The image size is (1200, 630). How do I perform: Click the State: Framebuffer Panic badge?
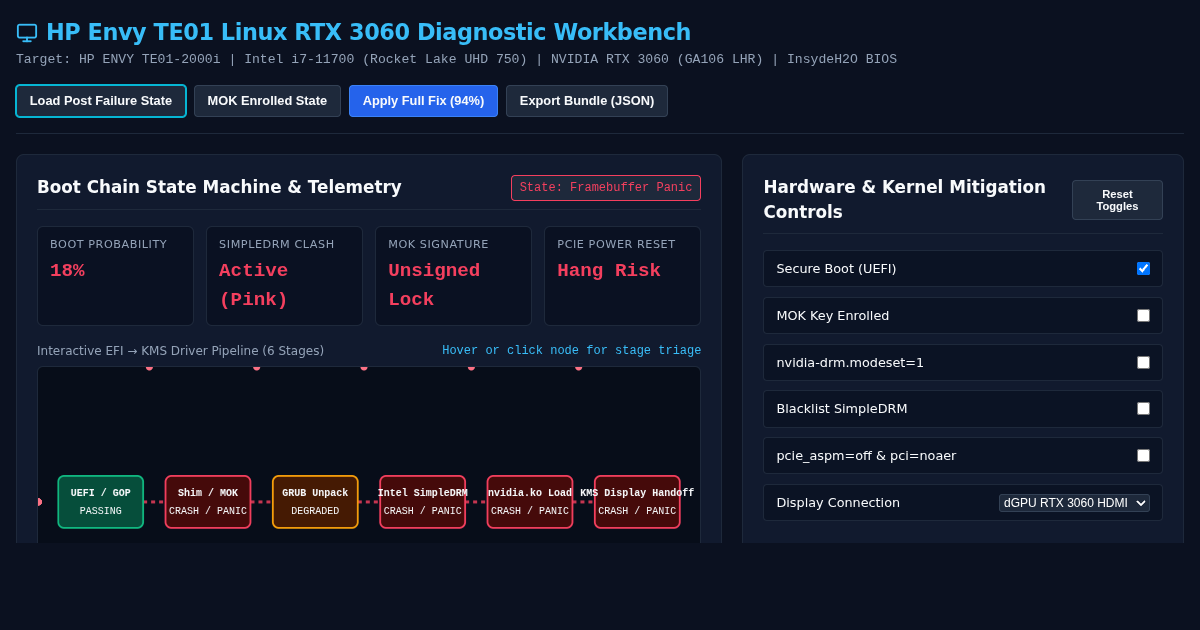[606, 188]
